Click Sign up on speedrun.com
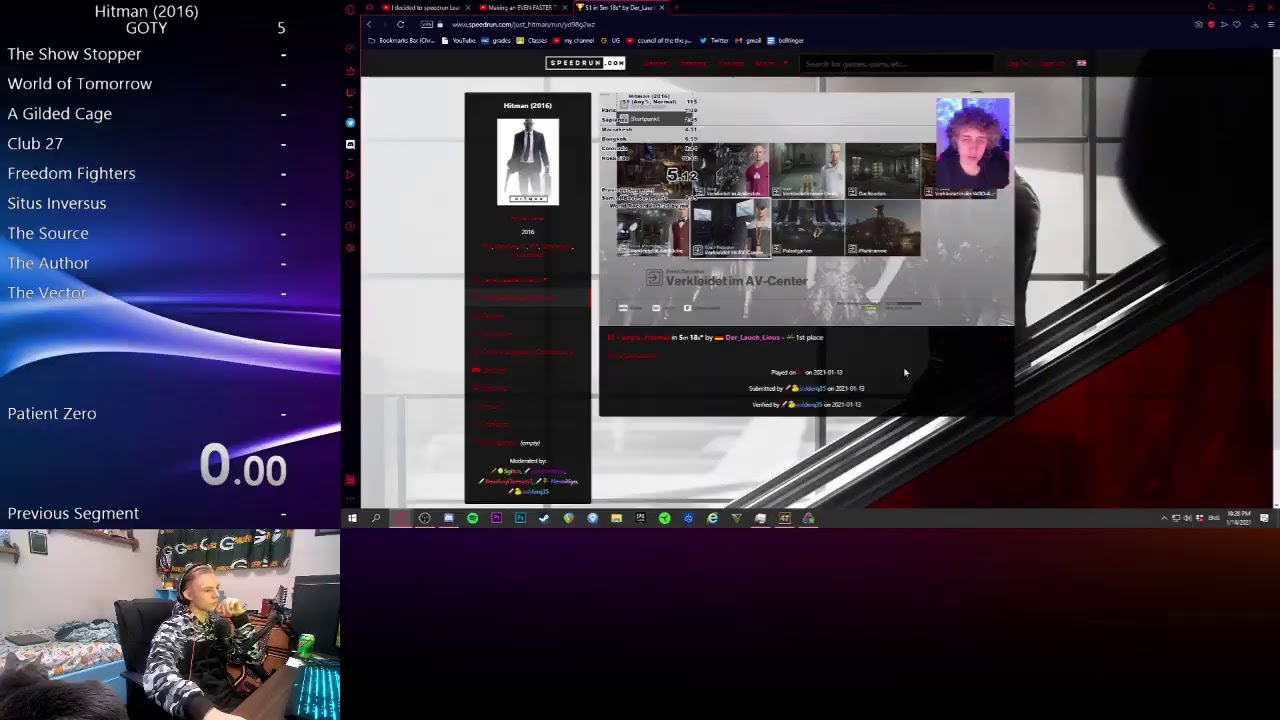The height and width of the screenshot is (720, 1280). 1052,63
